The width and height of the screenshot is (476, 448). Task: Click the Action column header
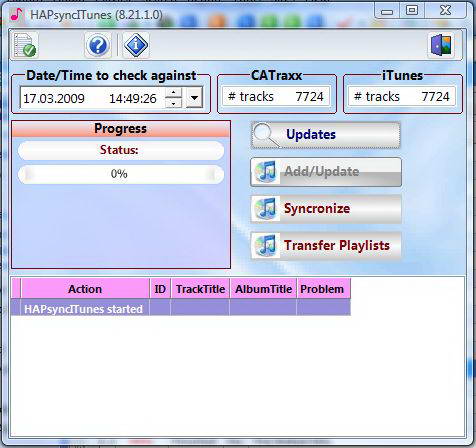point(85,289)
